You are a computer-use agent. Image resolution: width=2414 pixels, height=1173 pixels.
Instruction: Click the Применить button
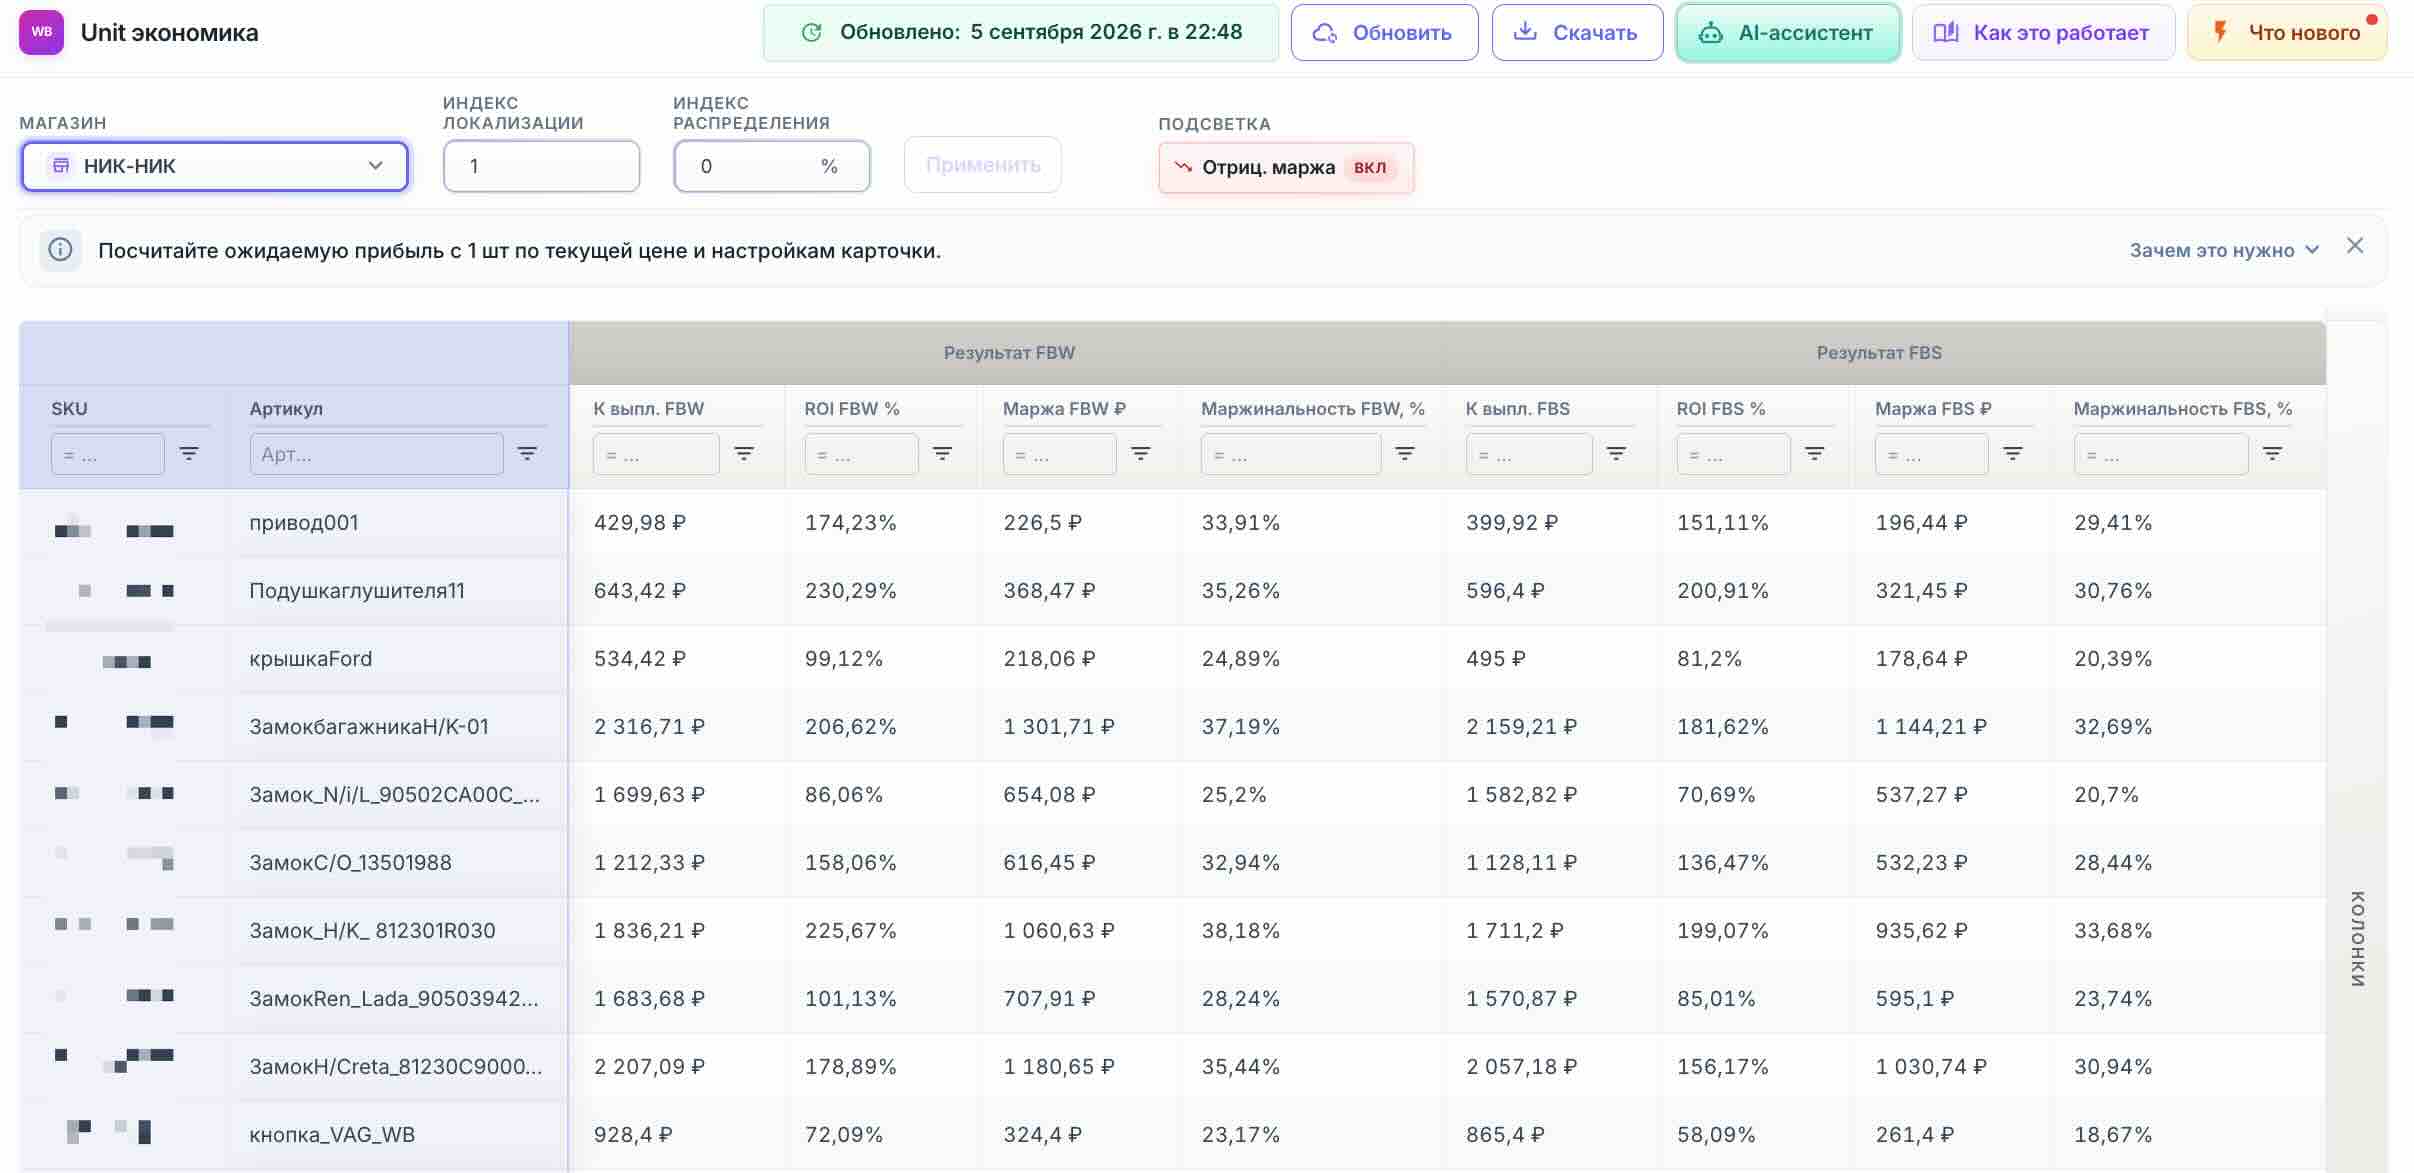point(982,165)
